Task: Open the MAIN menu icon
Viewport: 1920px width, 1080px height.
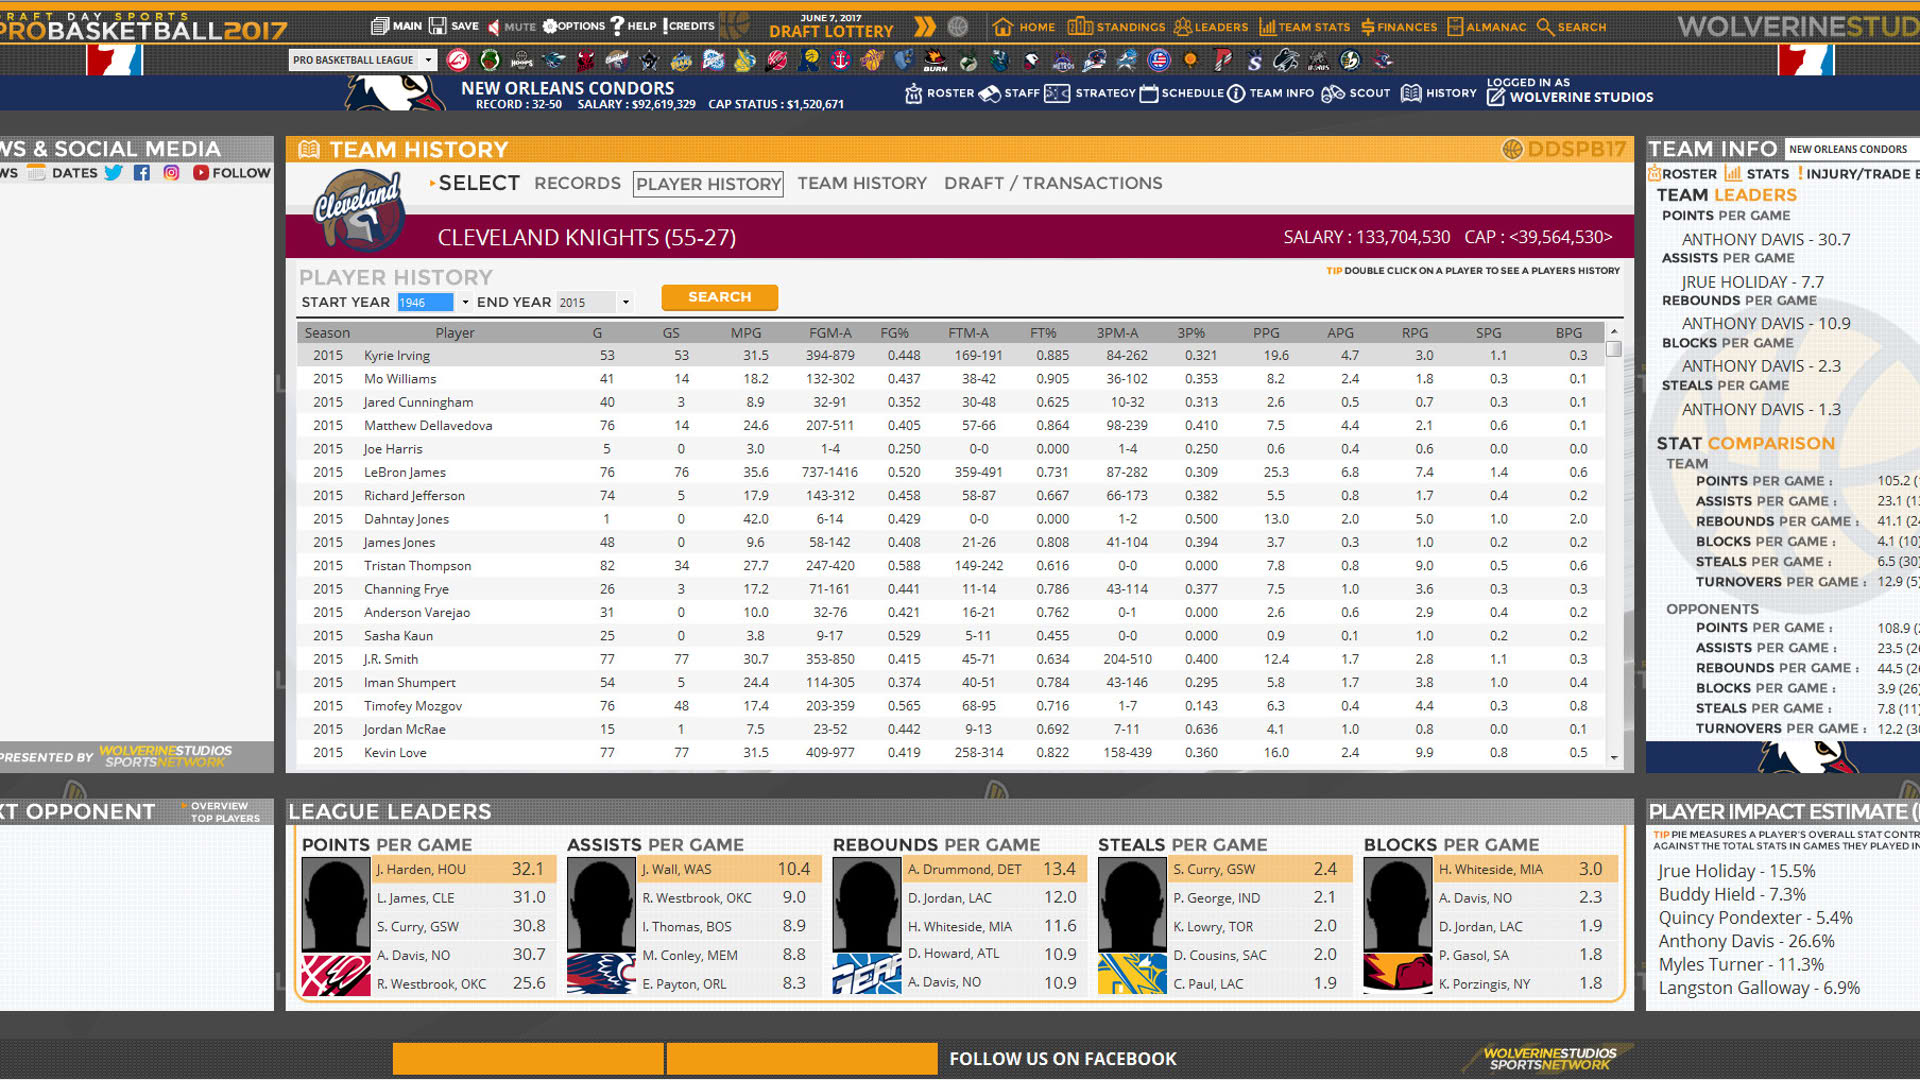Action: click(380, 26)
